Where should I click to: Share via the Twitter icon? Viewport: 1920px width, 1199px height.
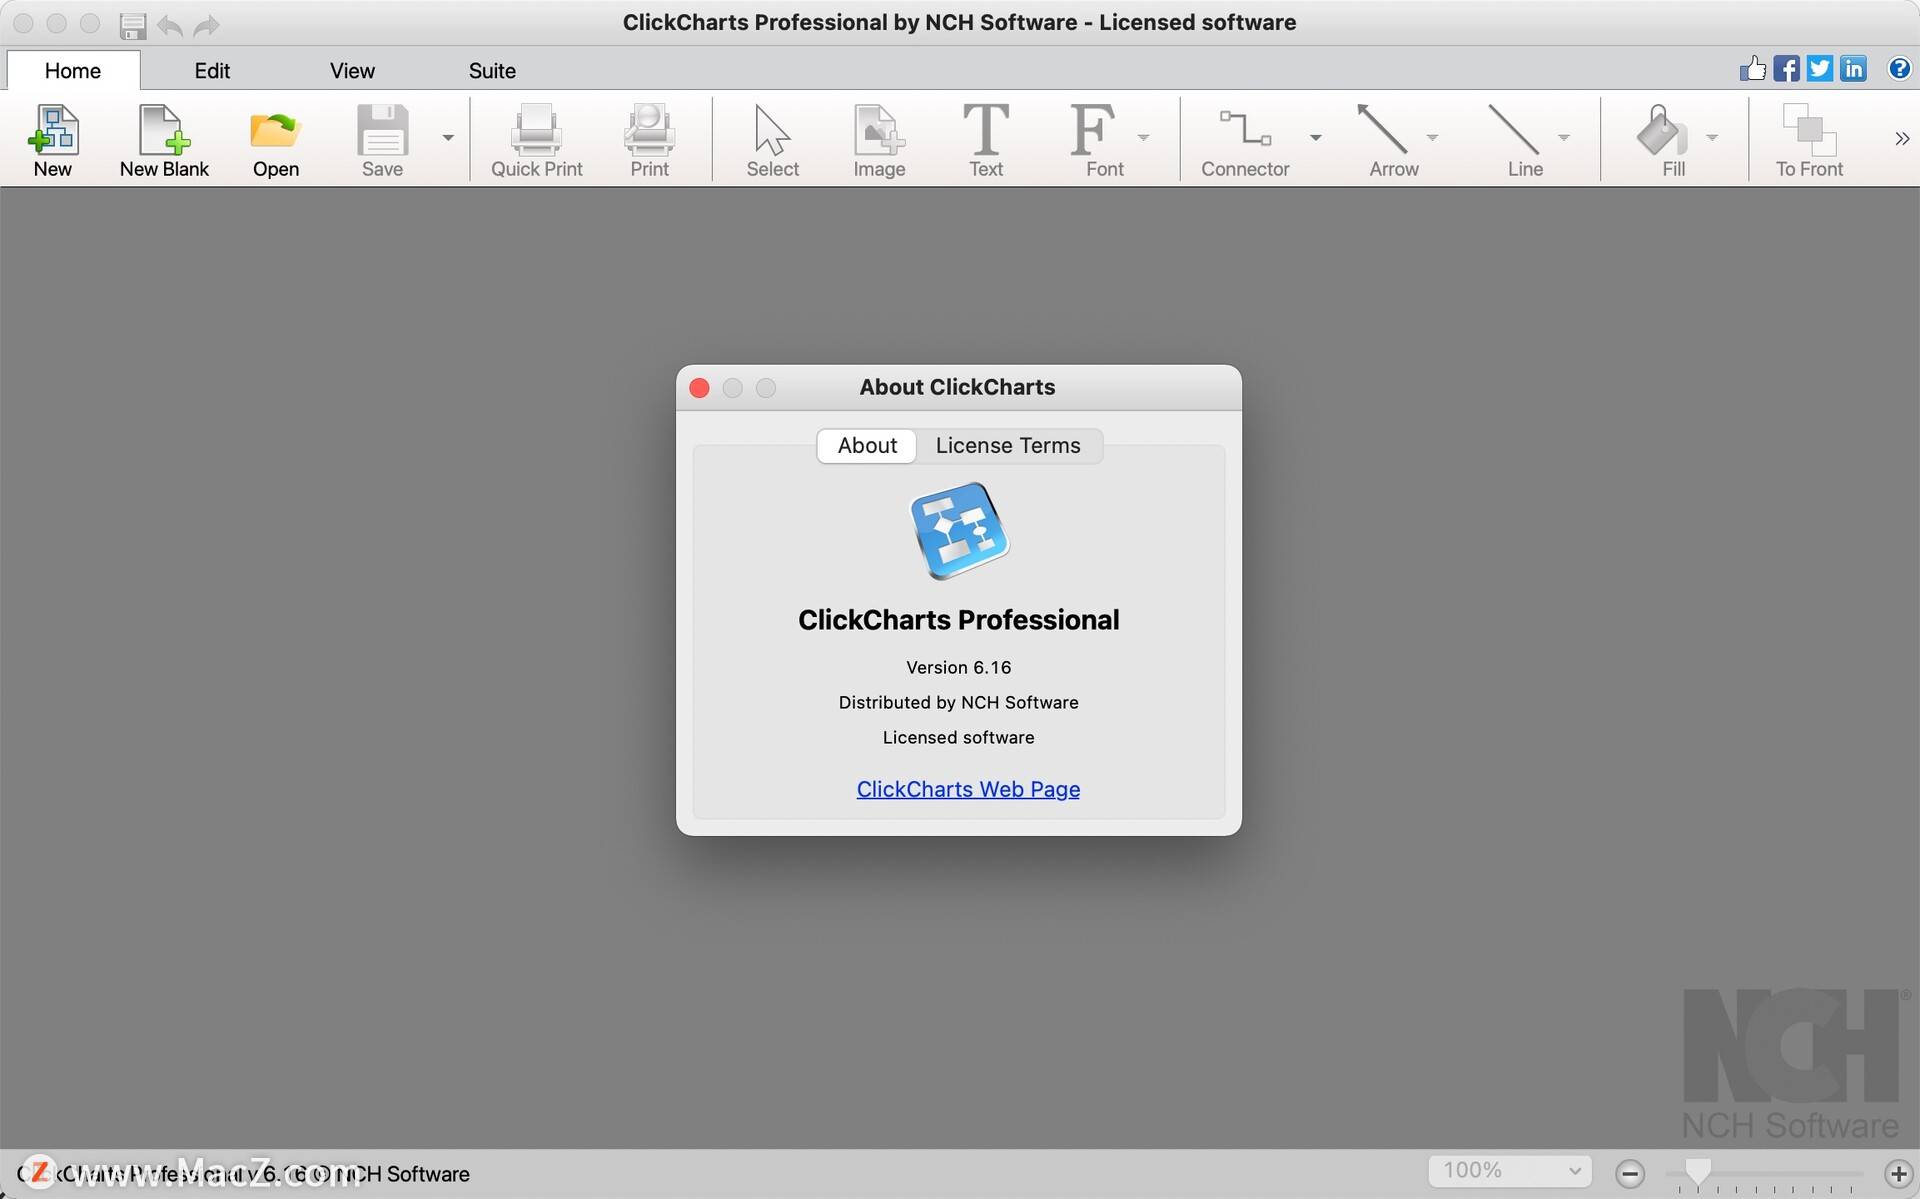1820,68
